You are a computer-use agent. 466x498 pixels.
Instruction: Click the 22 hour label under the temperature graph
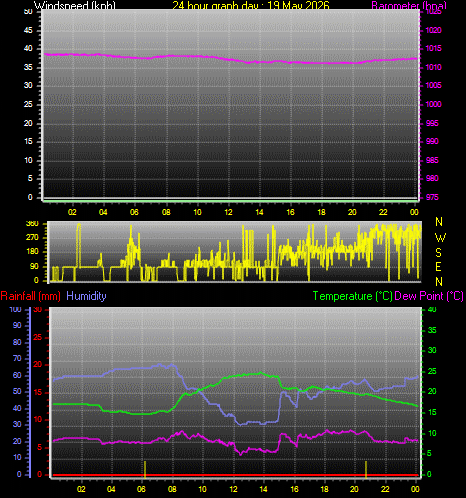(385, 489)
